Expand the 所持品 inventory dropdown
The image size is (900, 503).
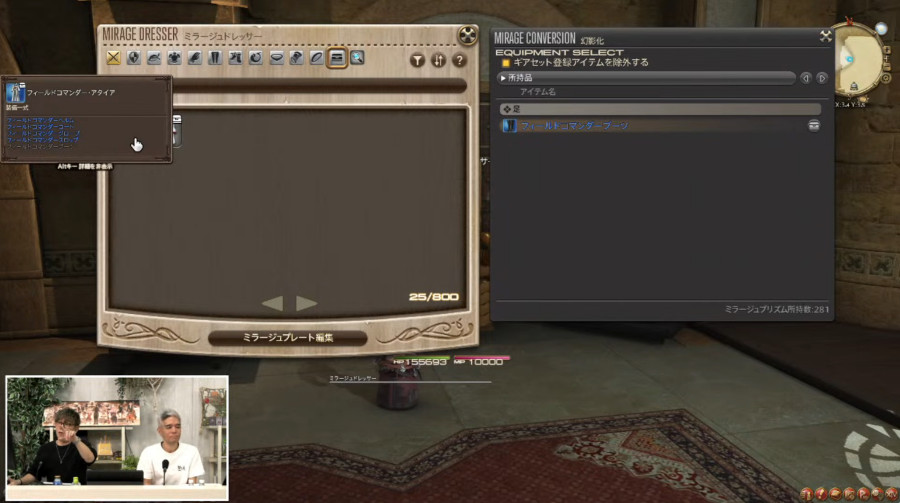pos(645,77)
